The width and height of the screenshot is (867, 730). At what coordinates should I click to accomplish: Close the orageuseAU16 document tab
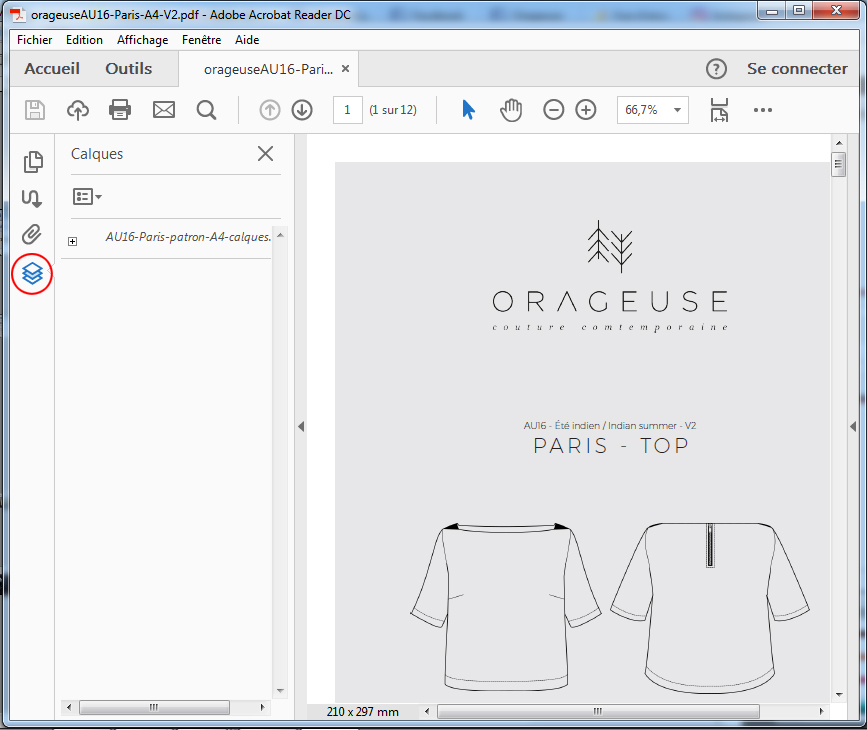point(346,69)
